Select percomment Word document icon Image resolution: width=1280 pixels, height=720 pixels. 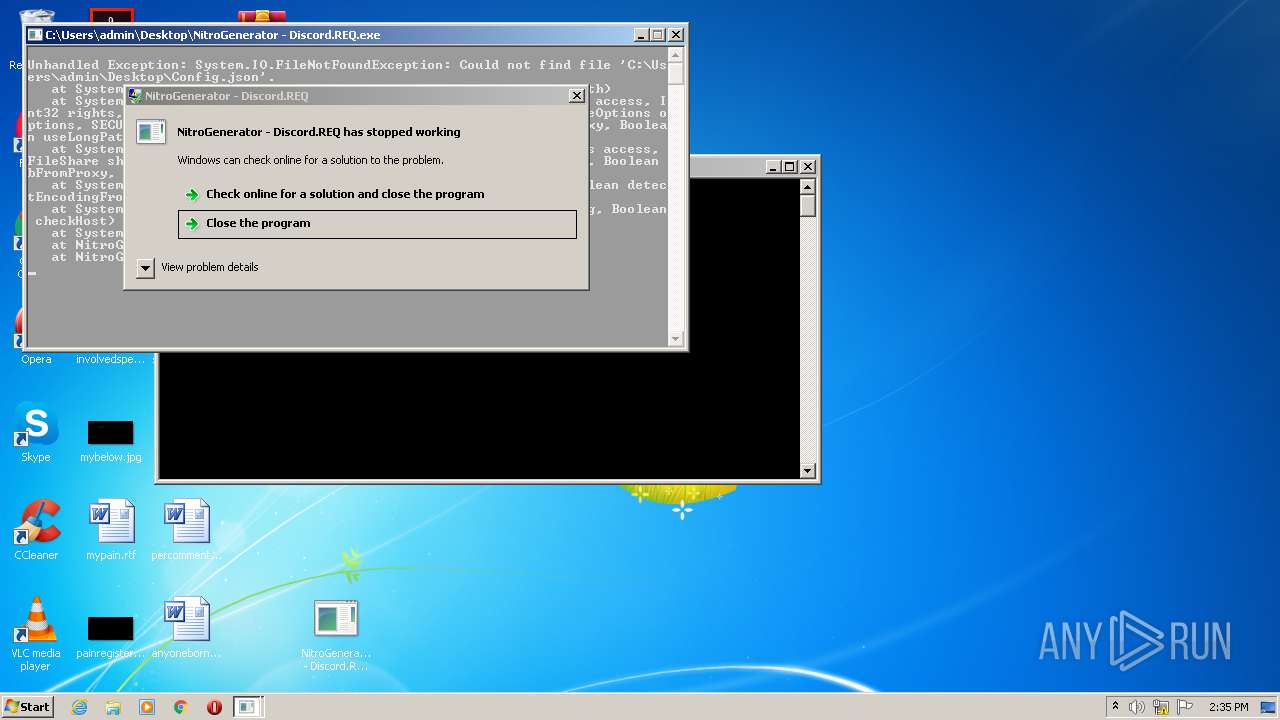(187, 530)
